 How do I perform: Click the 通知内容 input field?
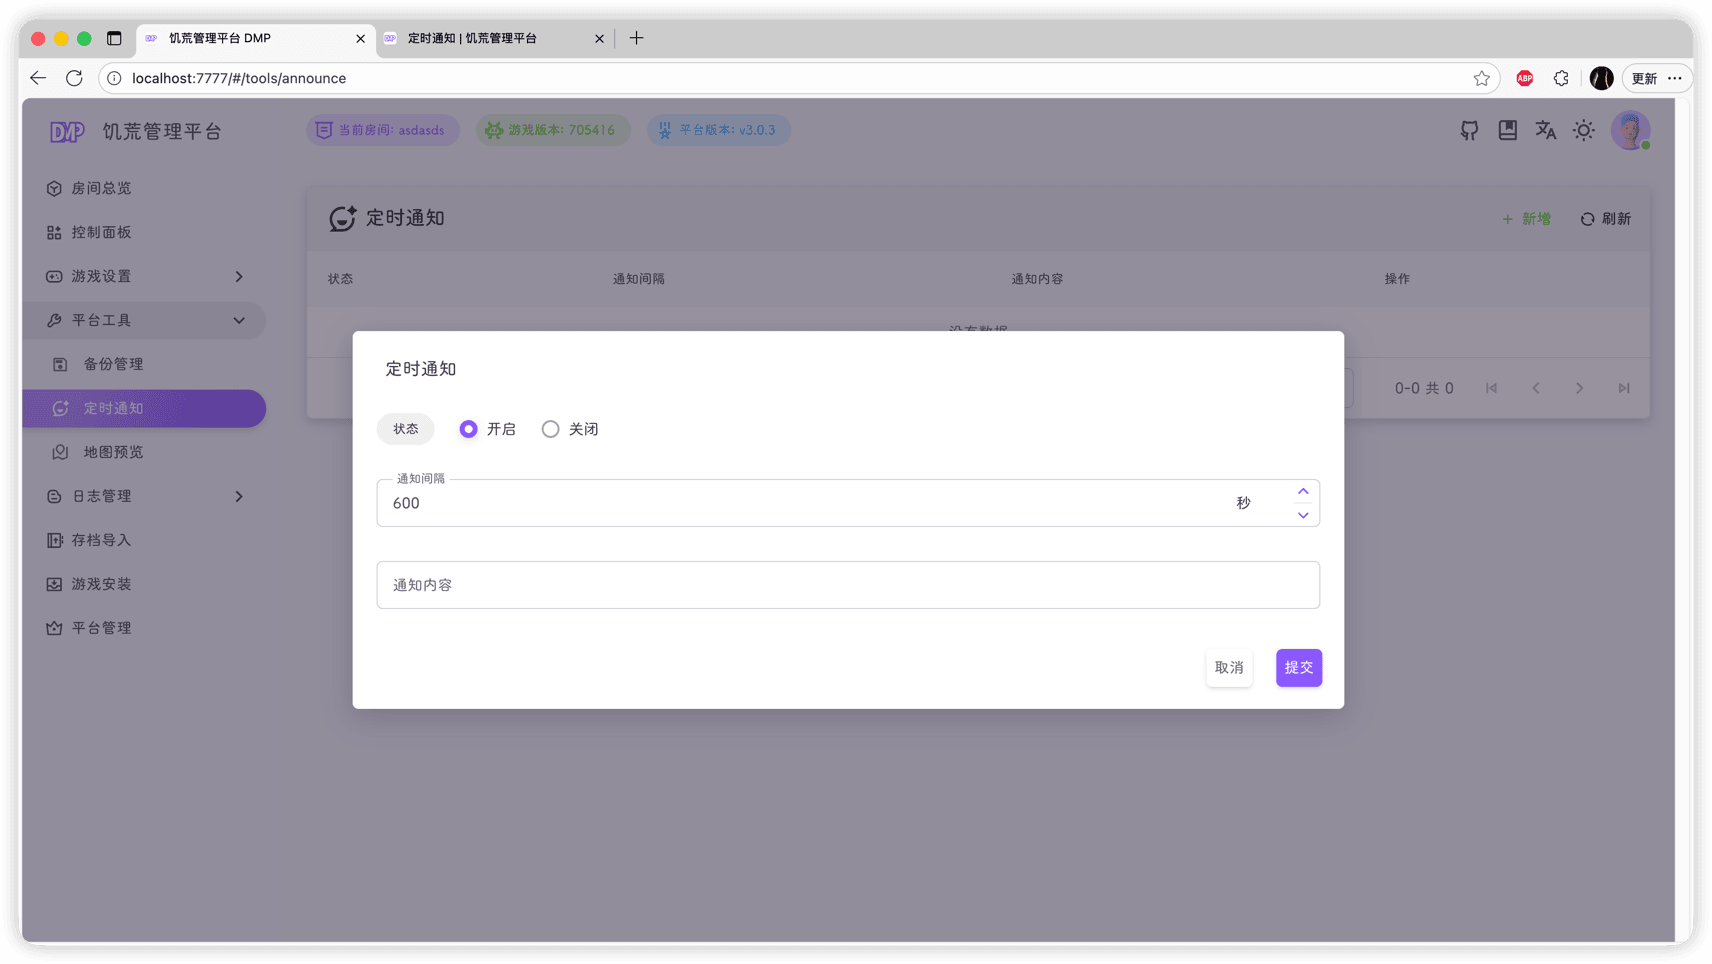click(x=848, y=585)
